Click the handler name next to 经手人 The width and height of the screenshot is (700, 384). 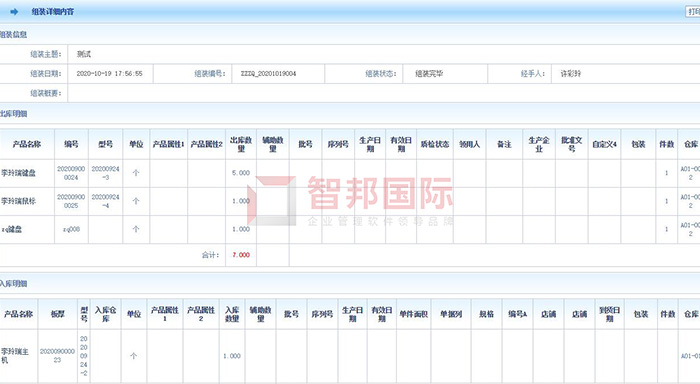click(571, 74)
